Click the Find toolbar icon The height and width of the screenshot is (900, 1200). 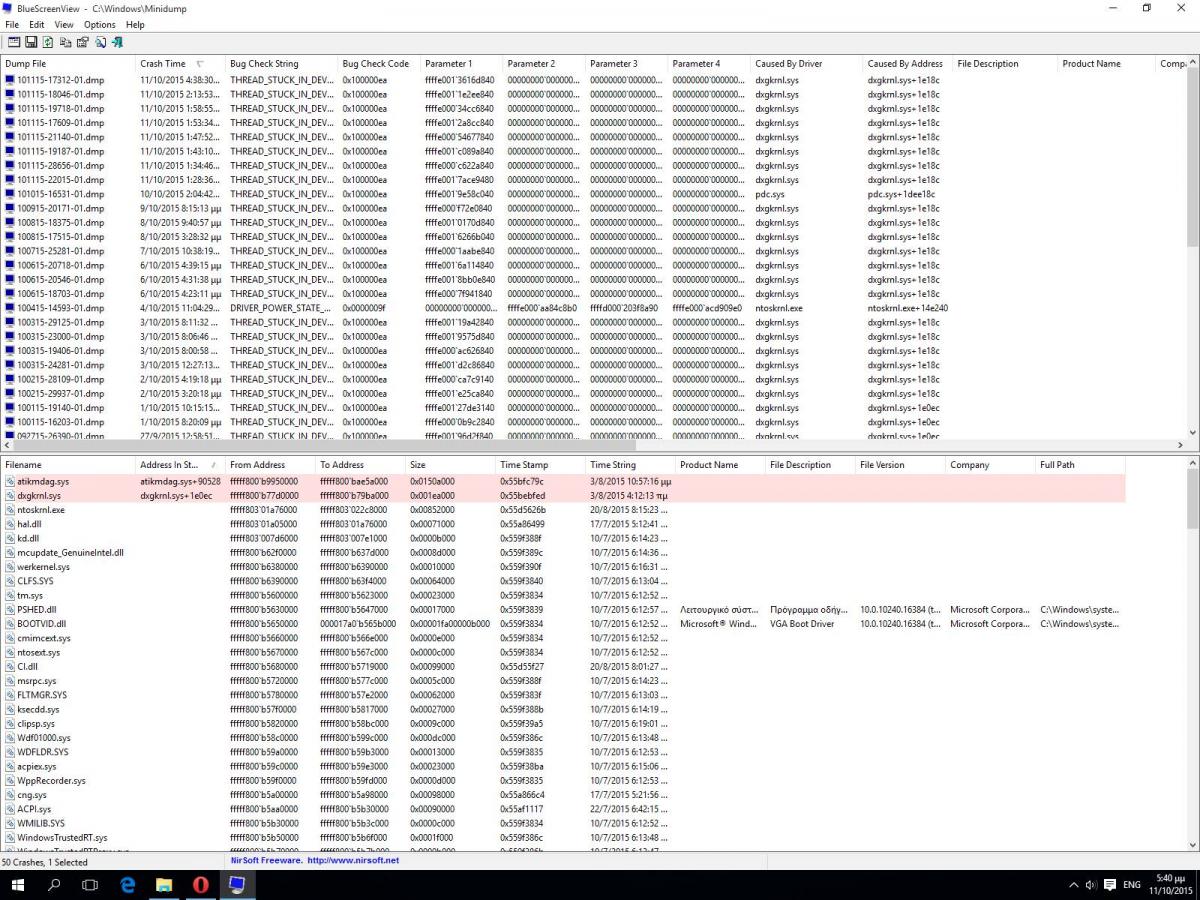point(100,42)
